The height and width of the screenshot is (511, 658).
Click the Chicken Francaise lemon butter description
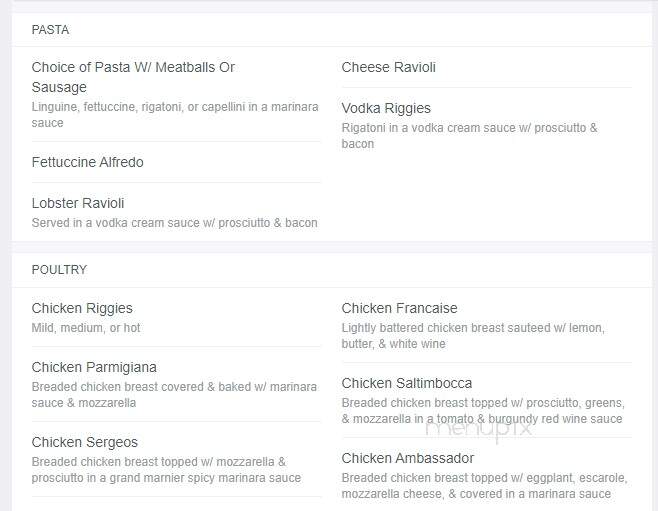(473, 336)
